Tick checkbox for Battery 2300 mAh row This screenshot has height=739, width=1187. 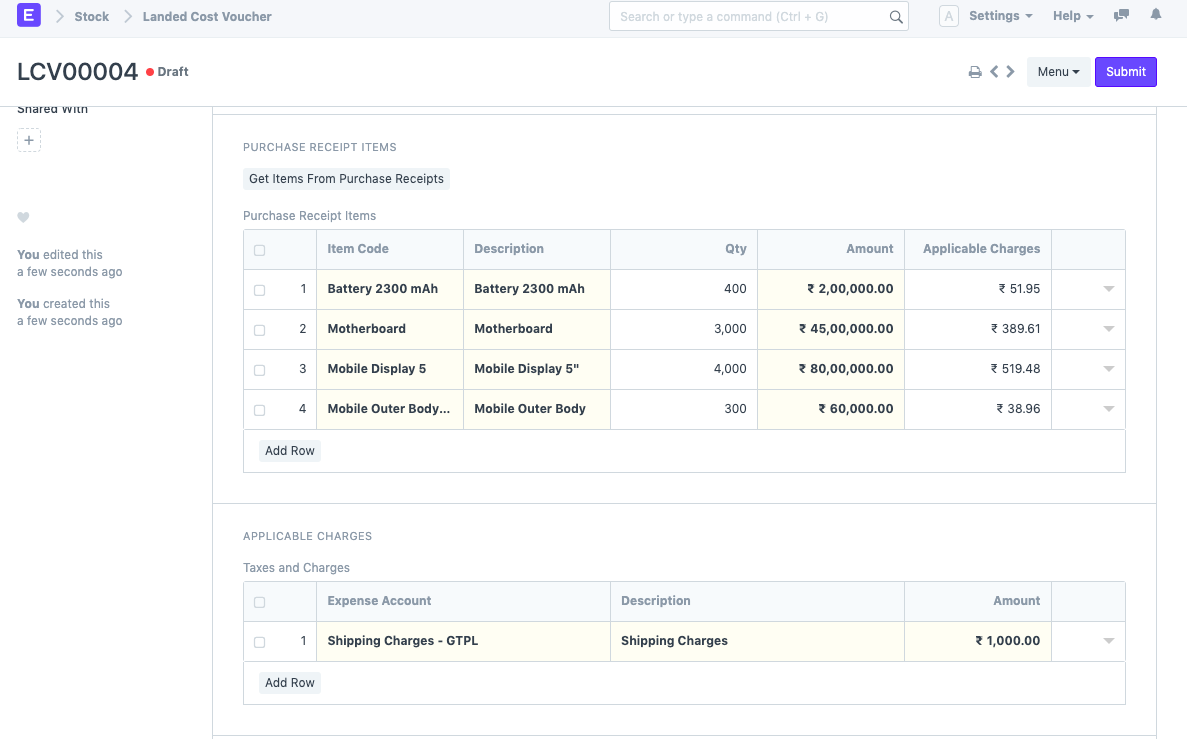(x=260, y=290)
